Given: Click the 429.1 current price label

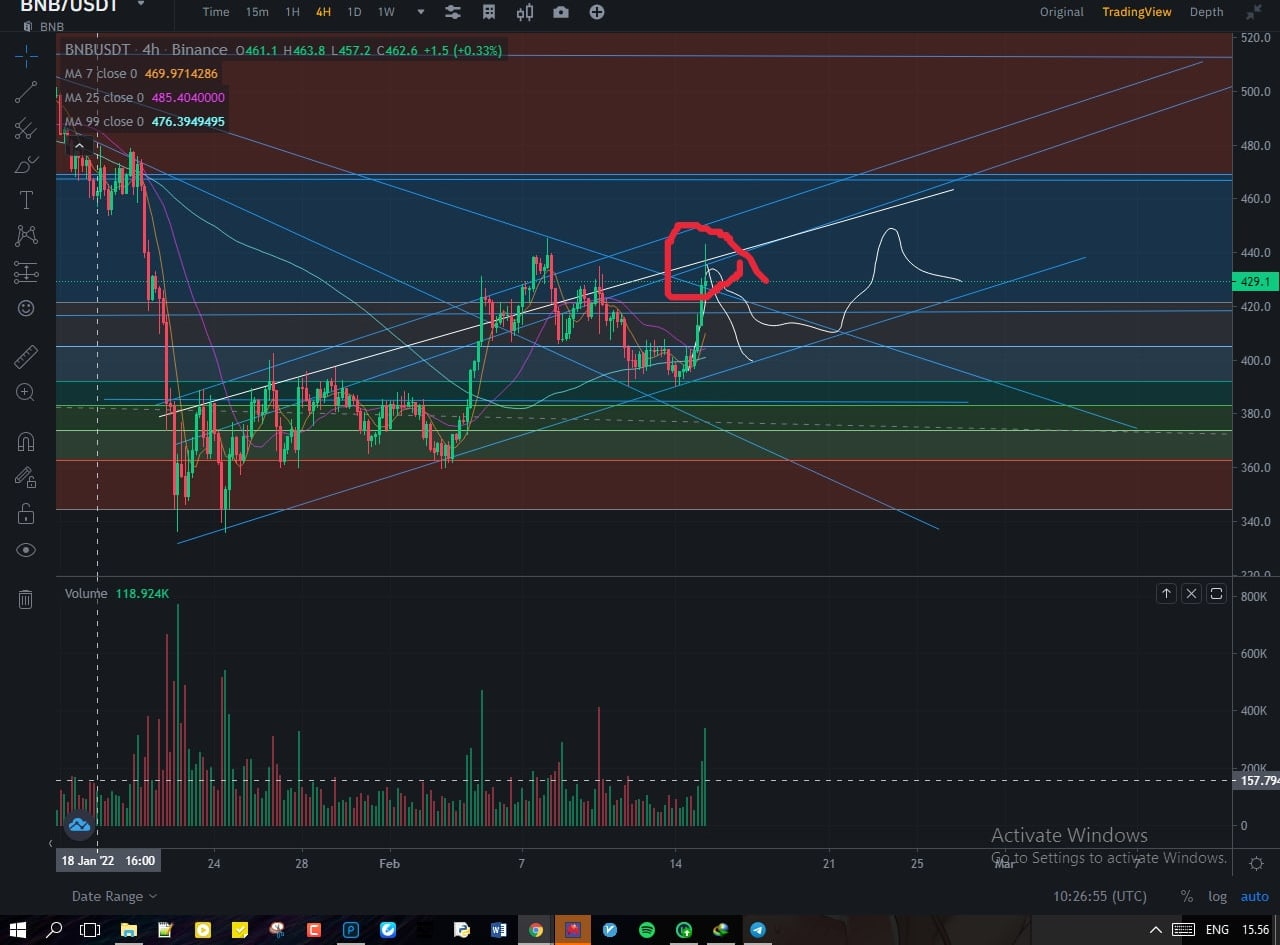Looking at the screenshot, I should tap(1255, 282).
